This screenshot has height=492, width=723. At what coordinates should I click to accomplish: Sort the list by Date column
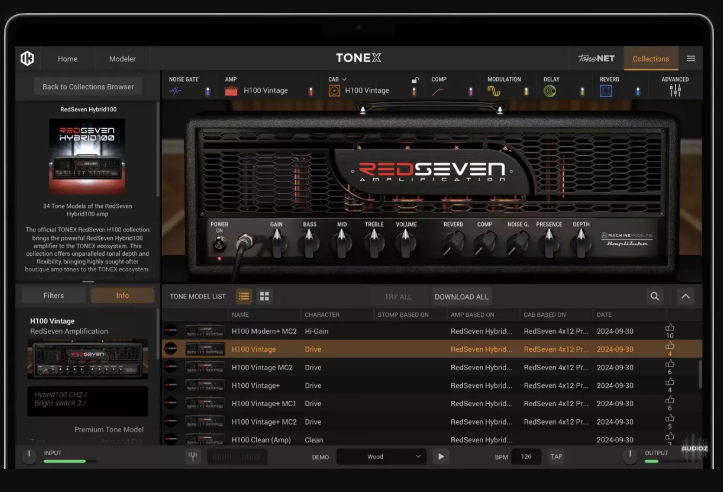pos(604,314)
